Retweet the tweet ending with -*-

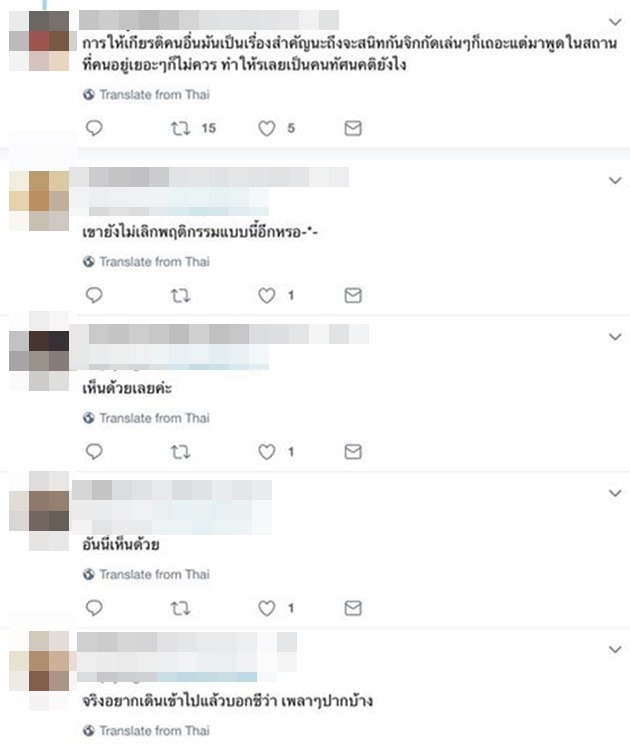pyautogui.click(x=180, y=296)
